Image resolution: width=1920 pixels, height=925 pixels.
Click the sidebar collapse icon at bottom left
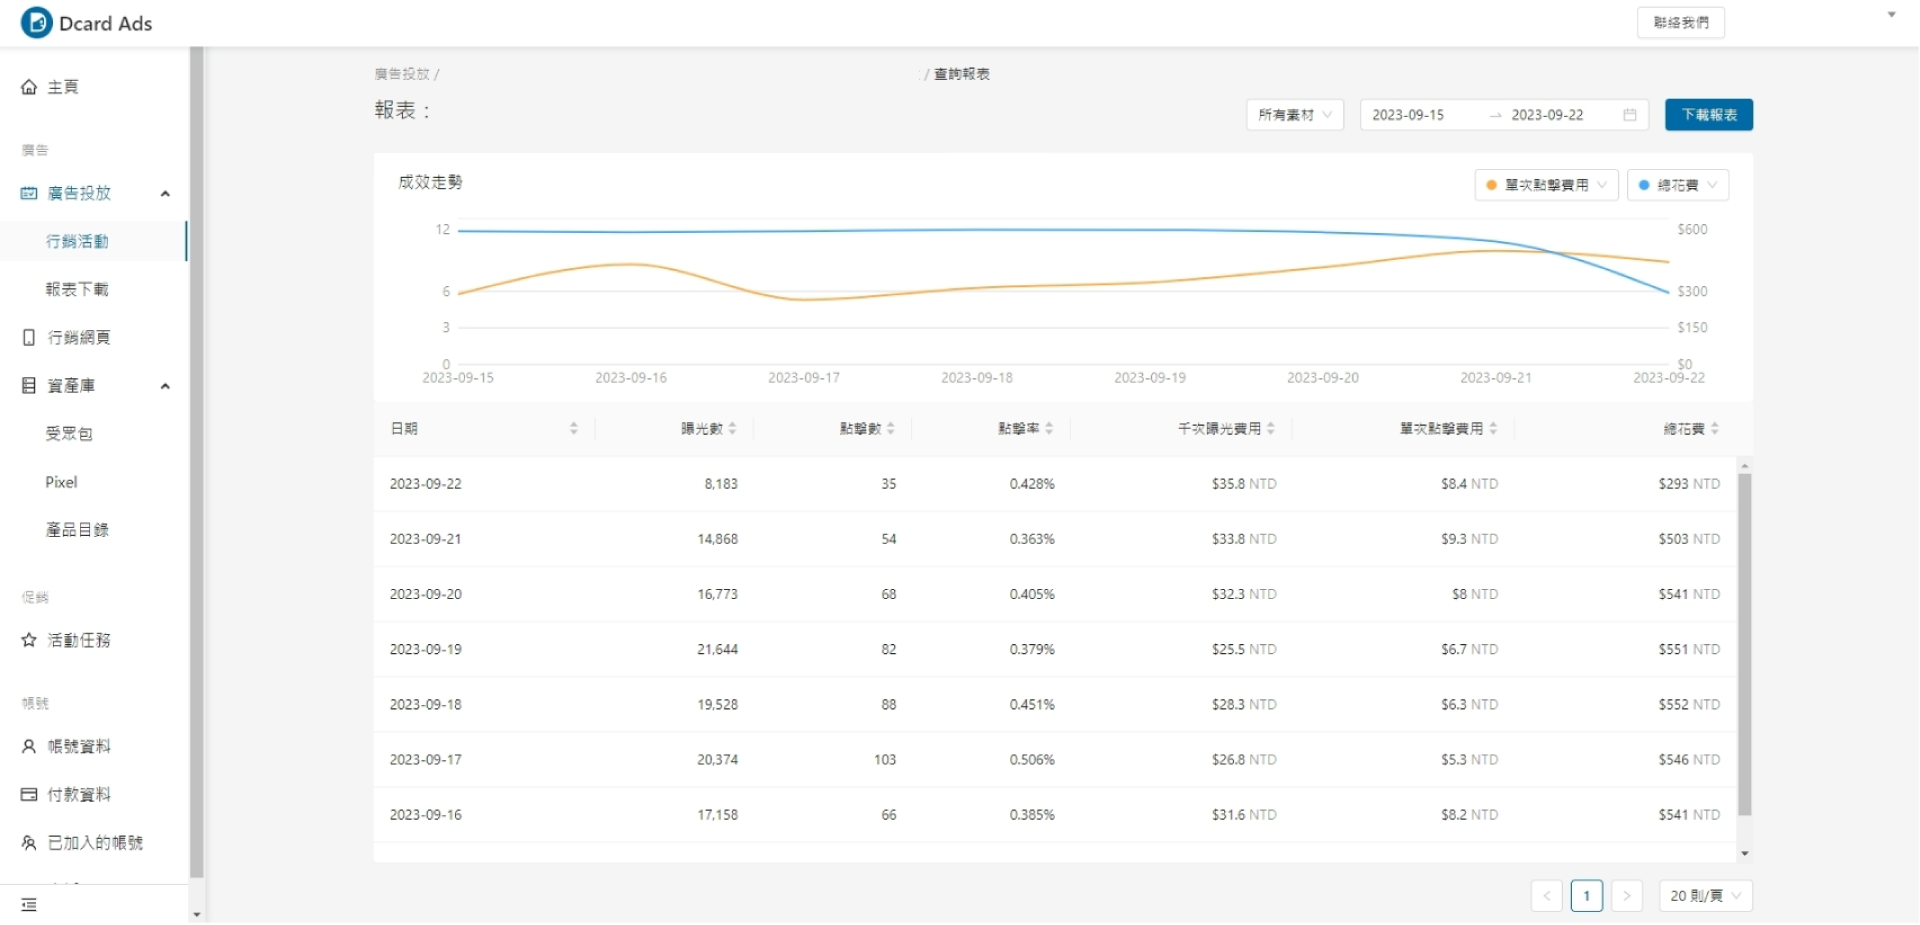29,904
